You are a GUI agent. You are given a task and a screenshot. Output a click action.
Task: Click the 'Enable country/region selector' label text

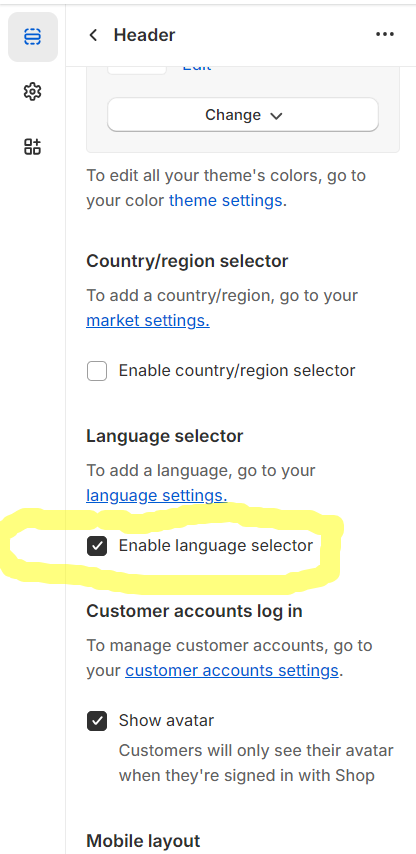237,370
